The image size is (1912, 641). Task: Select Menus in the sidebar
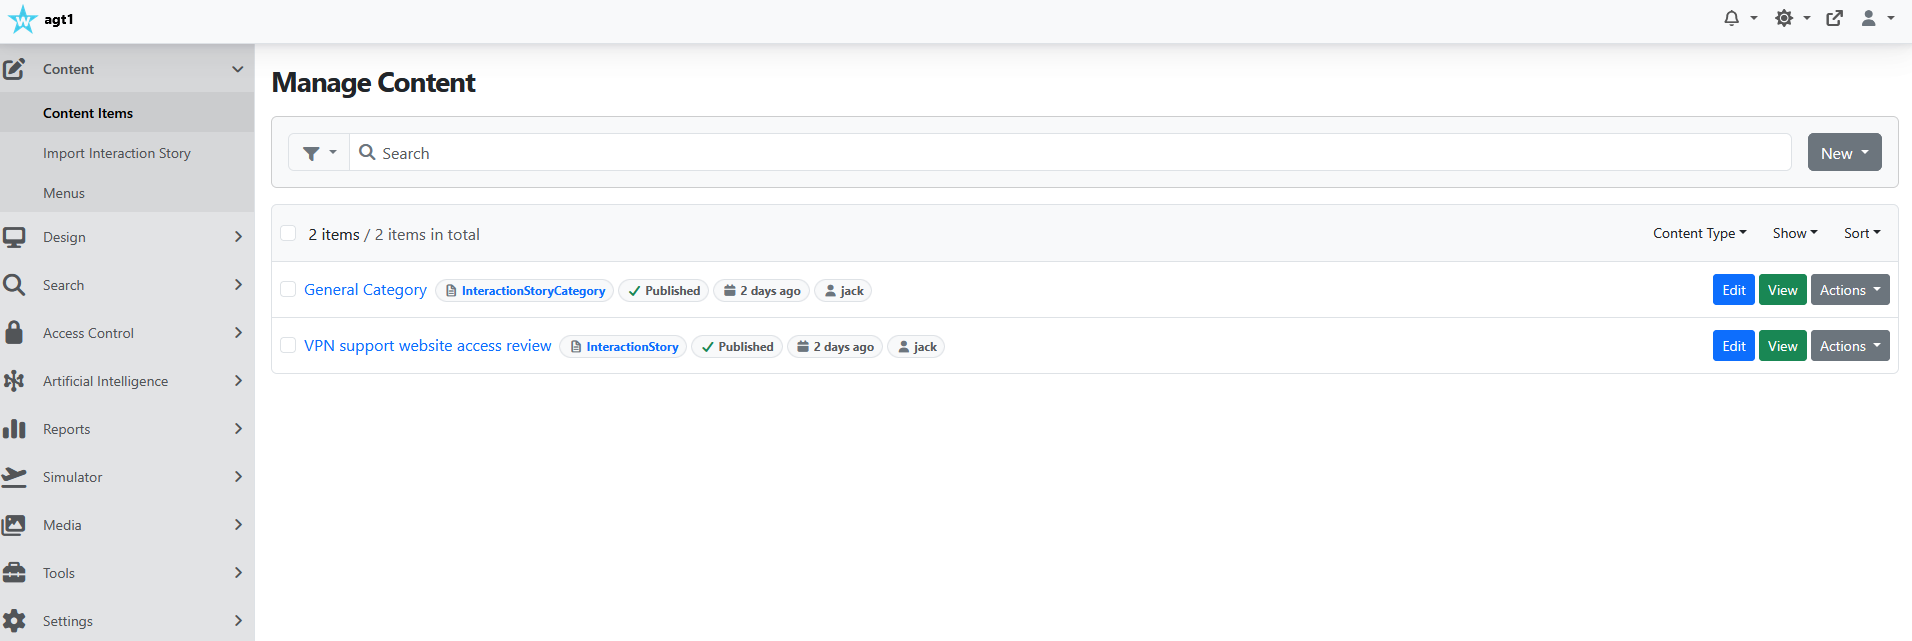[x=64, y=193]
